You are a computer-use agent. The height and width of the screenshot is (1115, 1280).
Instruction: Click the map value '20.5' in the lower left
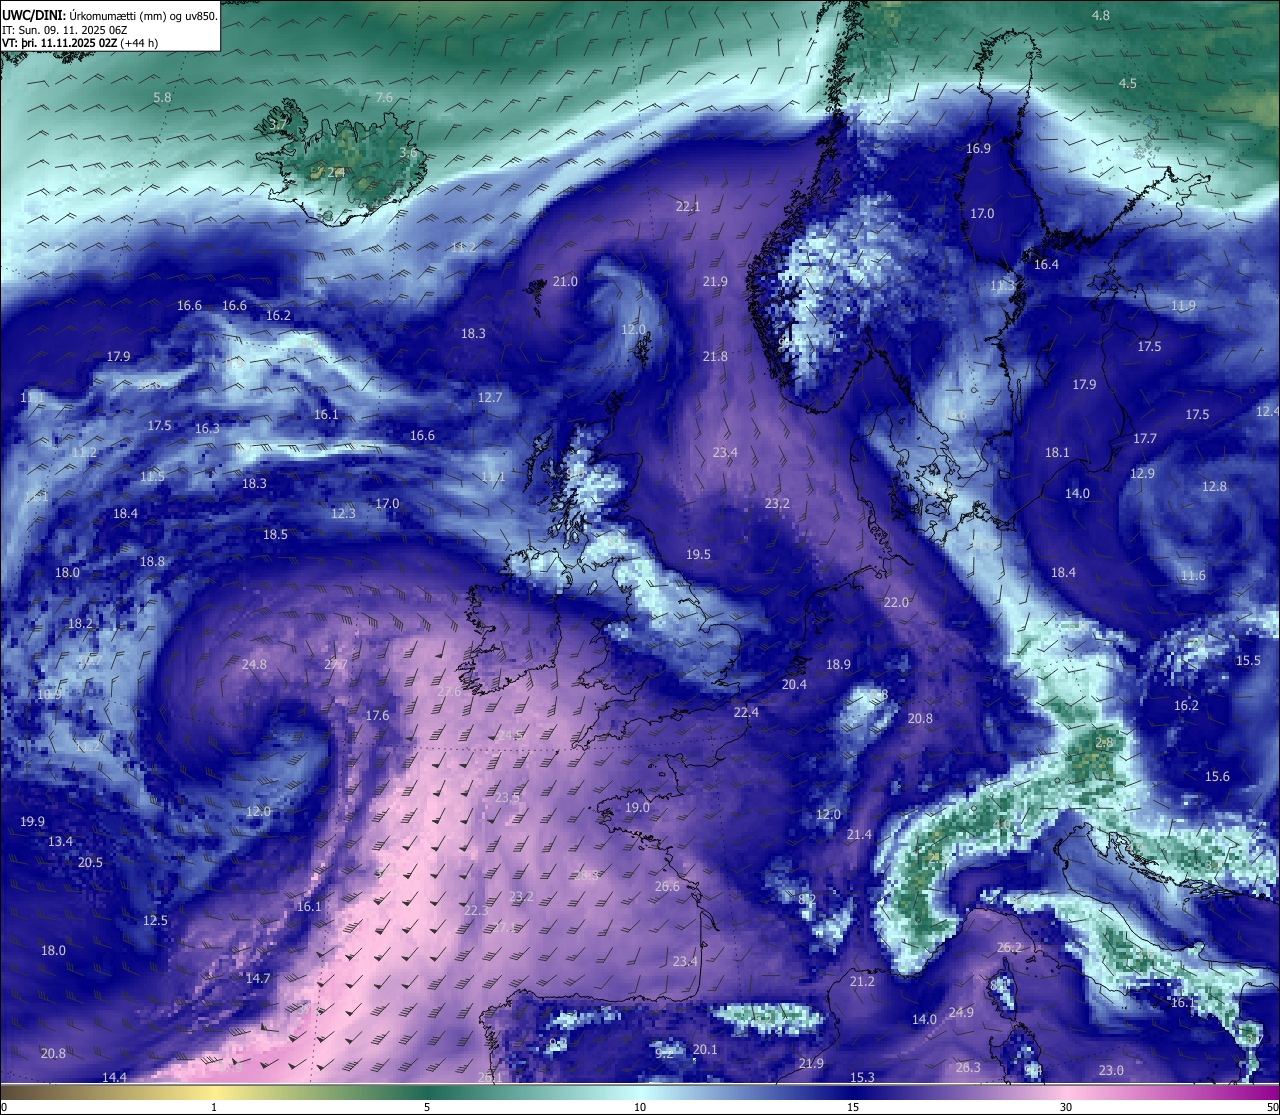(90, 863)
